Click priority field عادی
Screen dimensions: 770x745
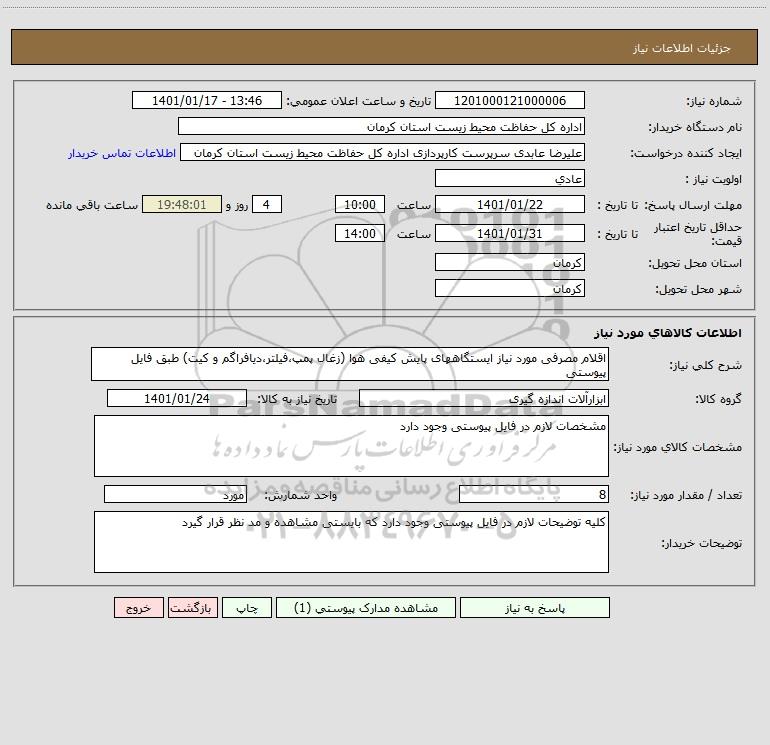pos(510,178)
